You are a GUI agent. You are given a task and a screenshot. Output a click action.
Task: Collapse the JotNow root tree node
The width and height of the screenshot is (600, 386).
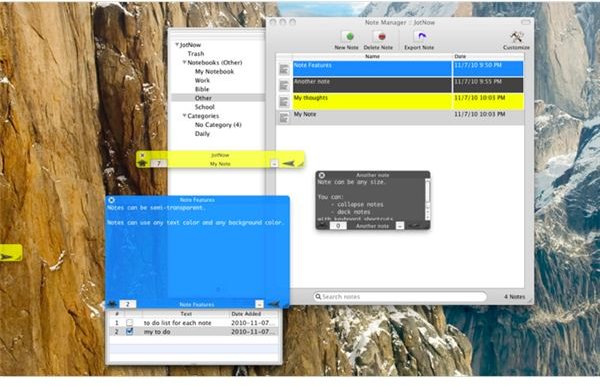tap(177, 45)
